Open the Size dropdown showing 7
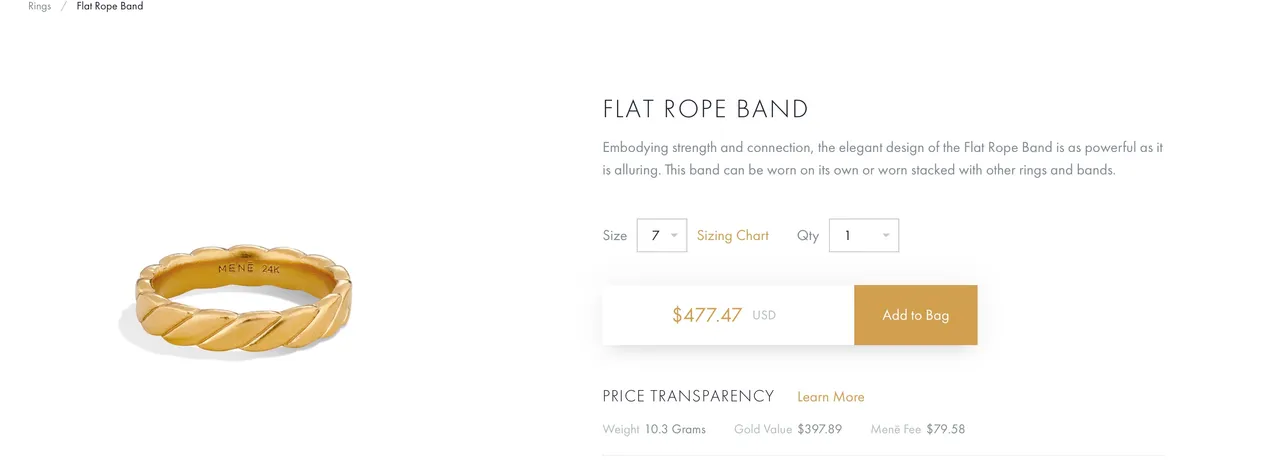The width and height of the screenshot is (1280, 460). pyautogui.click(x=661, y=236)
